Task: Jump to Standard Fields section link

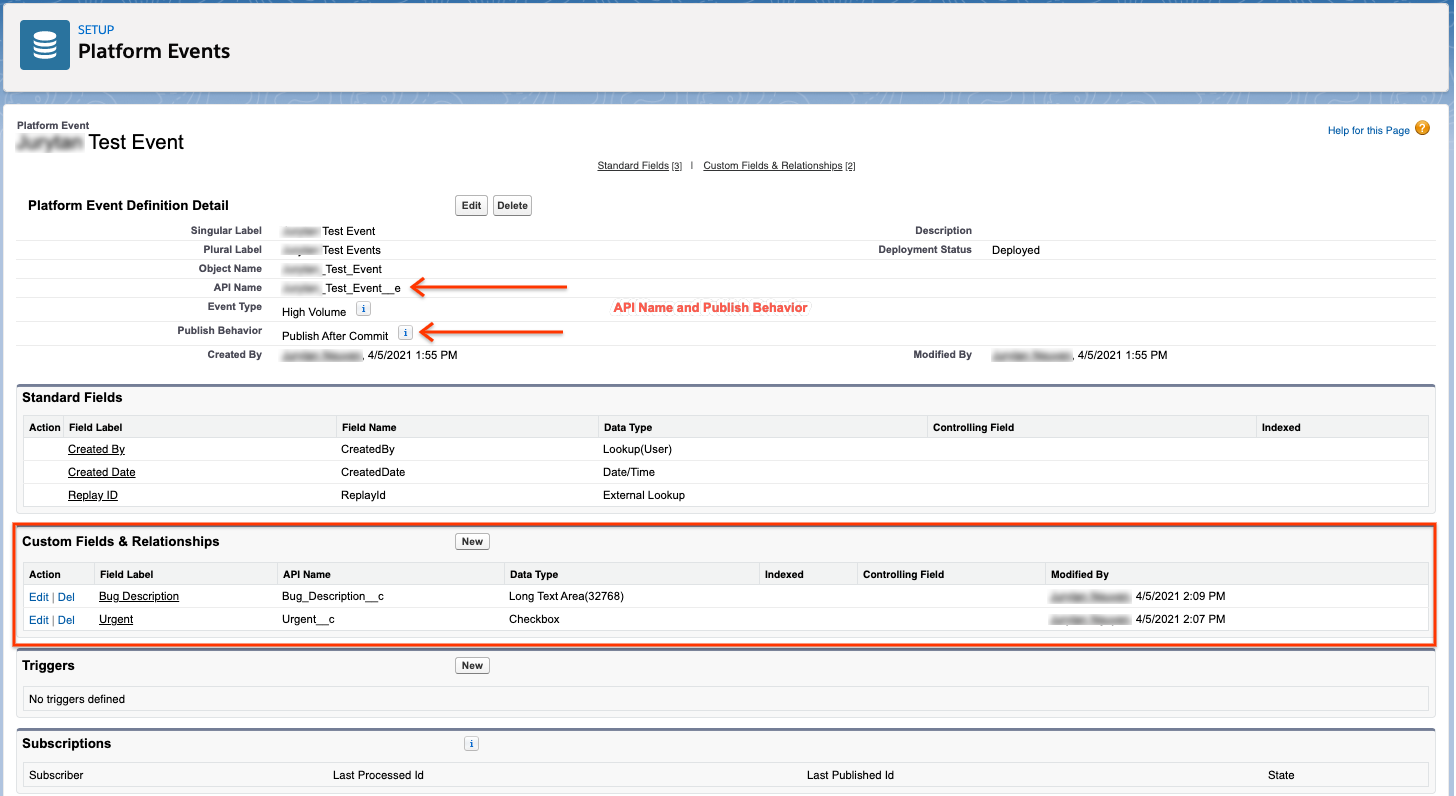Action: [632, 166]
